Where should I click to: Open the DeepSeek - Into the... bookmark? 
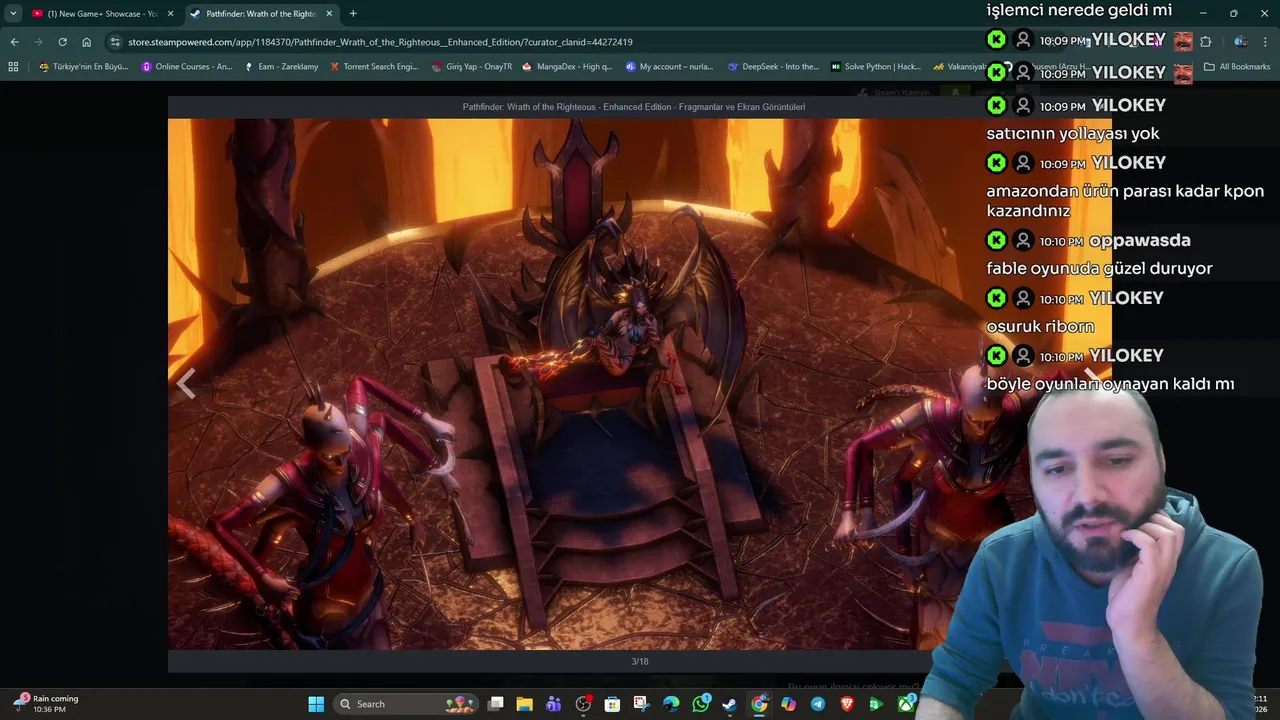773,67
